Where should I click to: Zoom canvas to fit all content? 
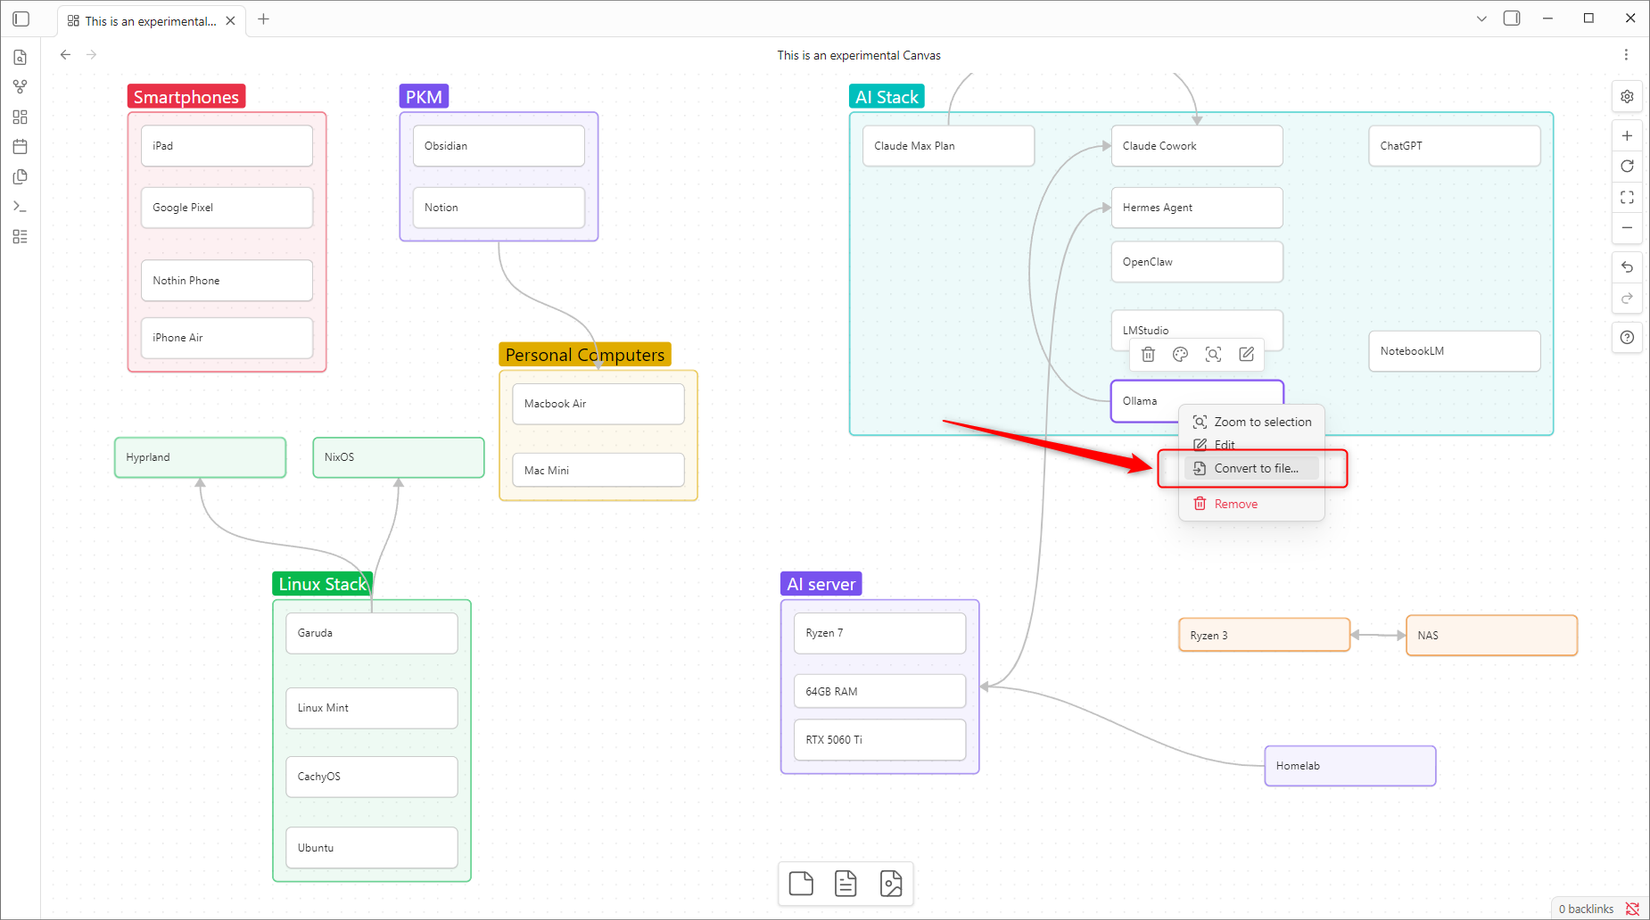[1627, 197]
